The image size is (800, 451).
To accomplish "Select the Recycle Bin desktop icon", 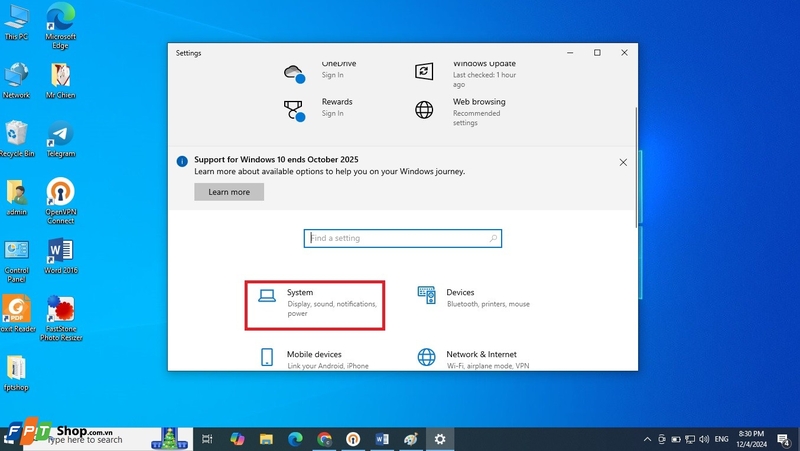I will pyautogui.click(x=17, y=139).
